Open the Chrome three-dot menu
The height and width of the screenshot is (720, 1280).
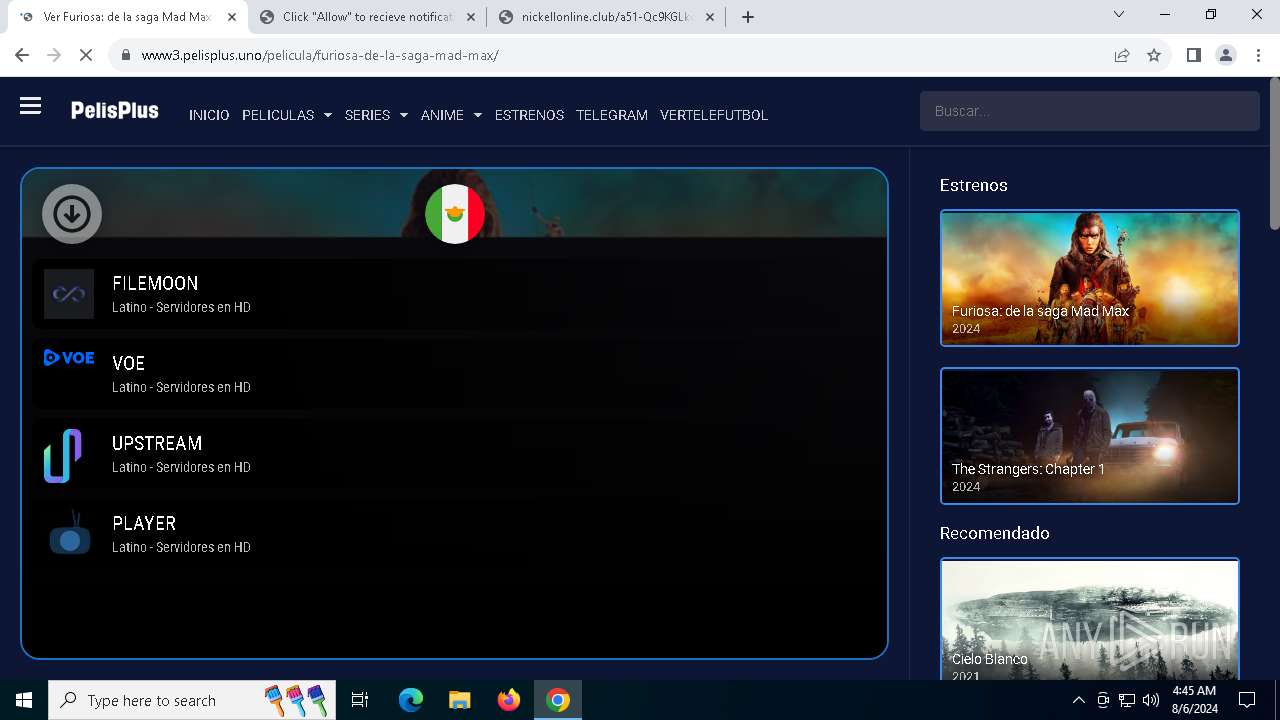(x=1258, y=55)
